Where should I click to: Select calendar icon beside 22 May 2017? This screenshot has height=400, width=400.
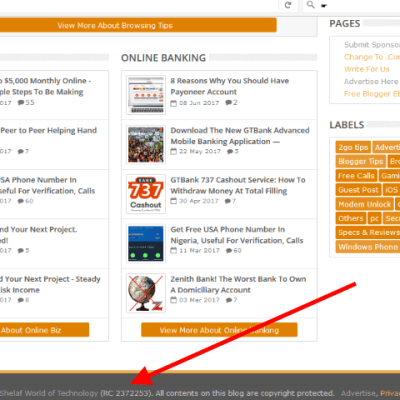[x=174, y=151]
